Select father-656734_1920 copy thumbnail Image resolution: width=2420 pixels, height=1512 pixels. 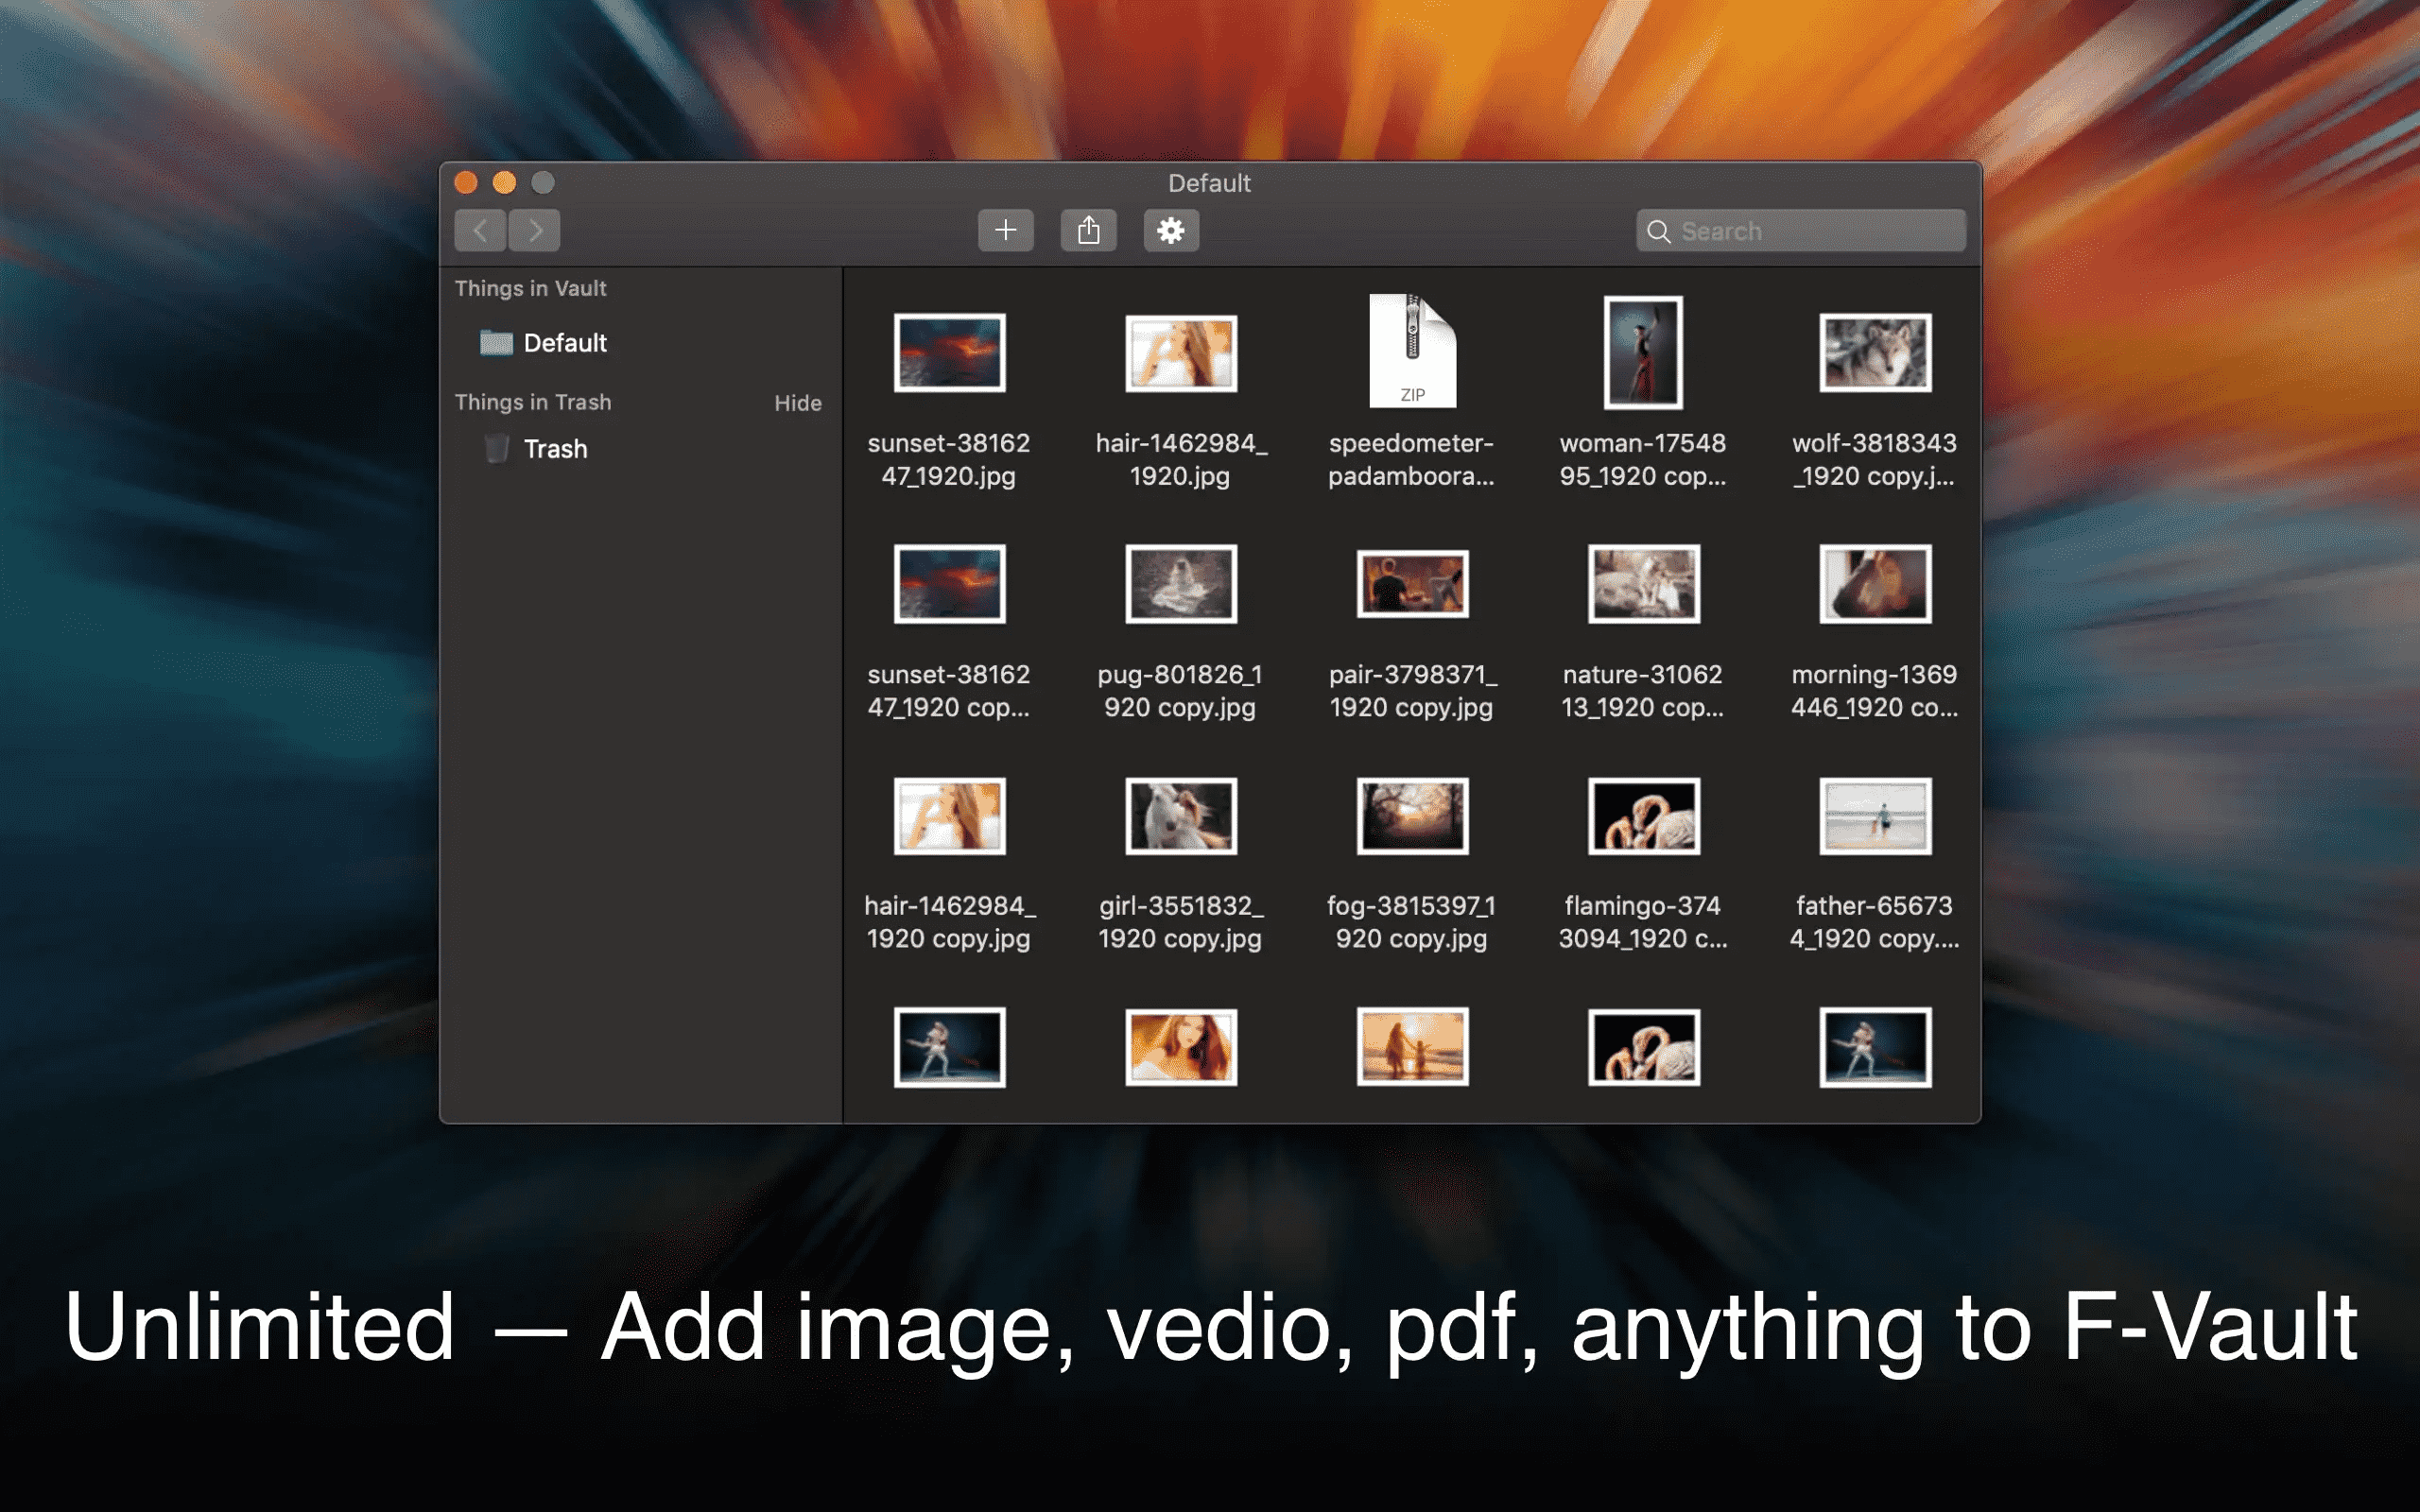click(1875, 816)
